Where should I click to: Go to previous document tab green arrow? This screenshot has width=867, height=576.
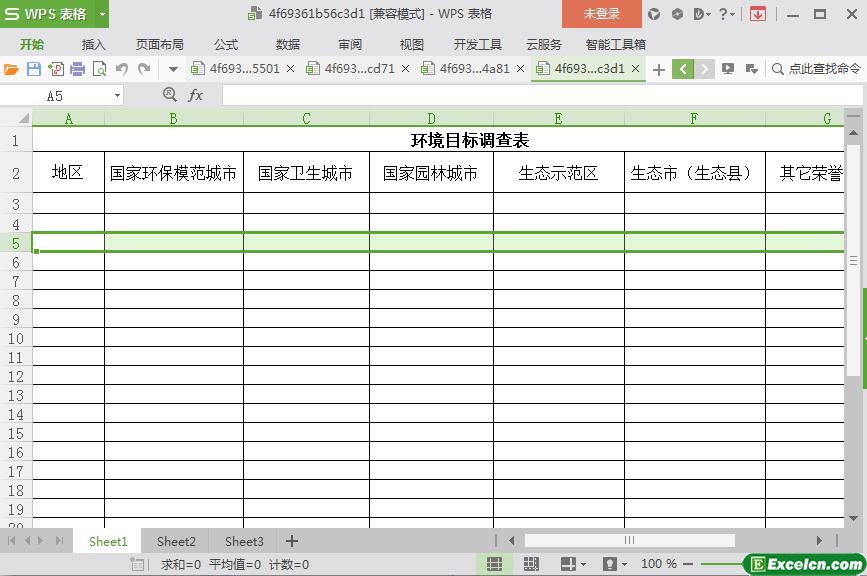click(x=683, y=69)
